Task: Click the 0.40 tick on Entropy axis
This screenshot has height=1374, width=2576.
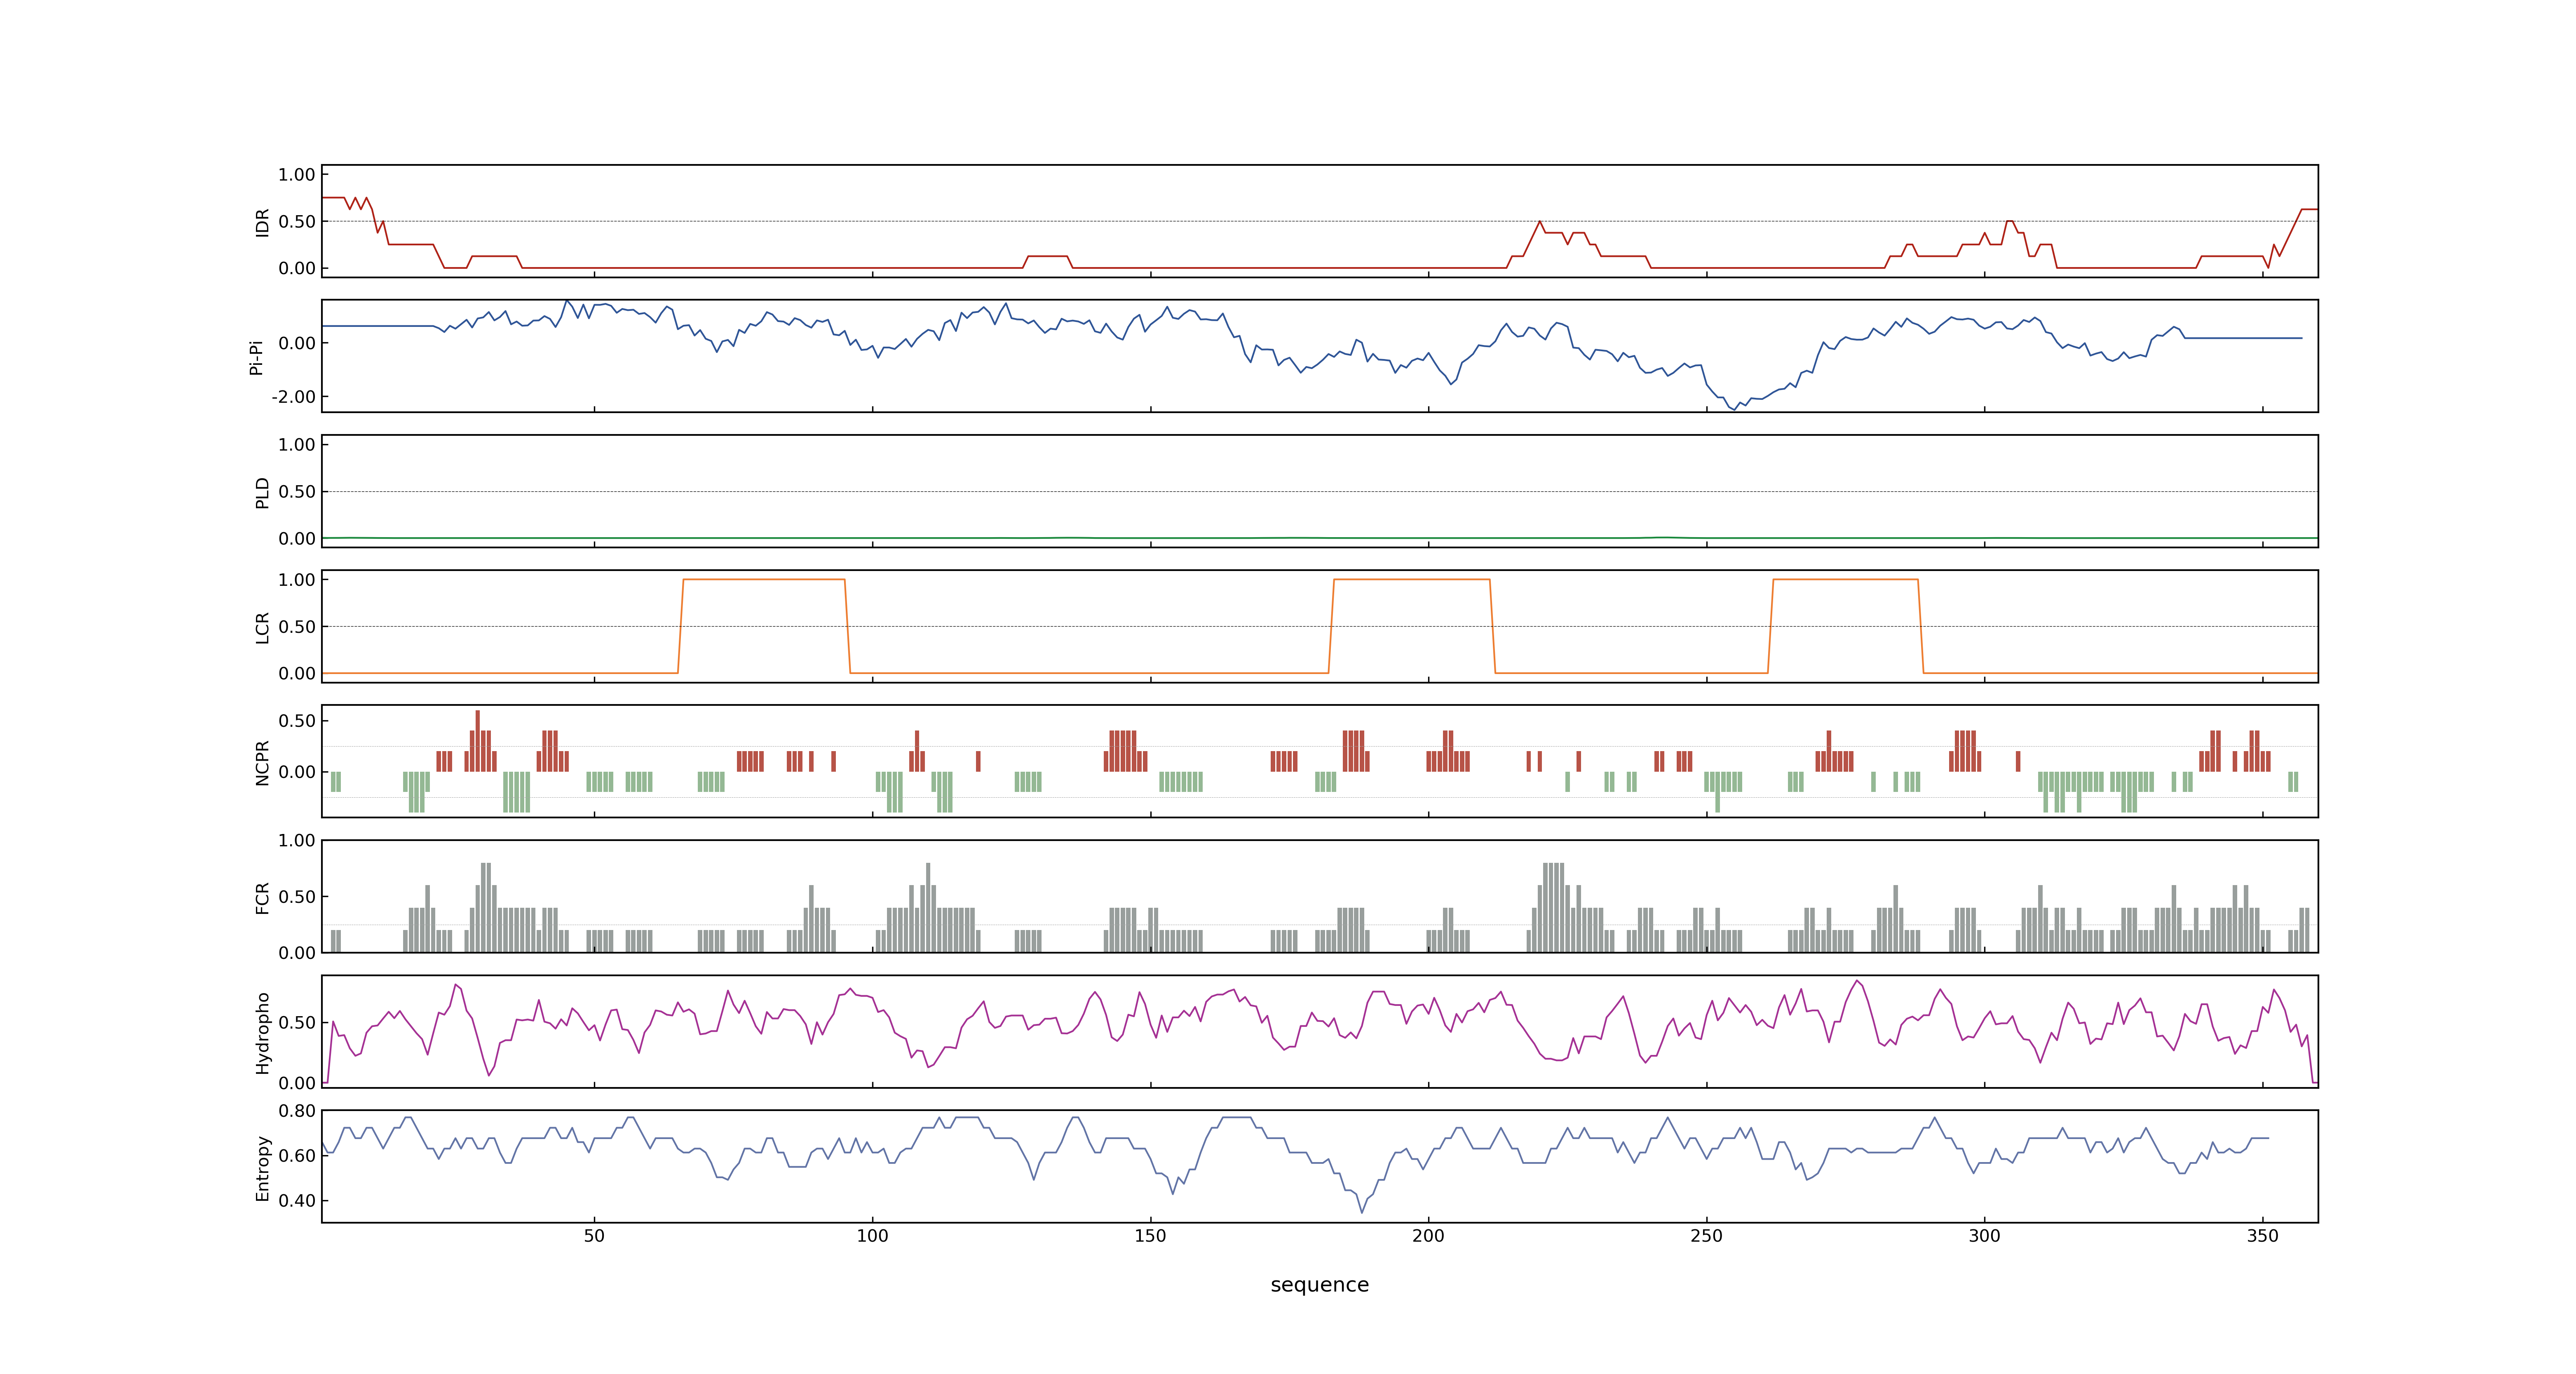Action: (297, 1200)
